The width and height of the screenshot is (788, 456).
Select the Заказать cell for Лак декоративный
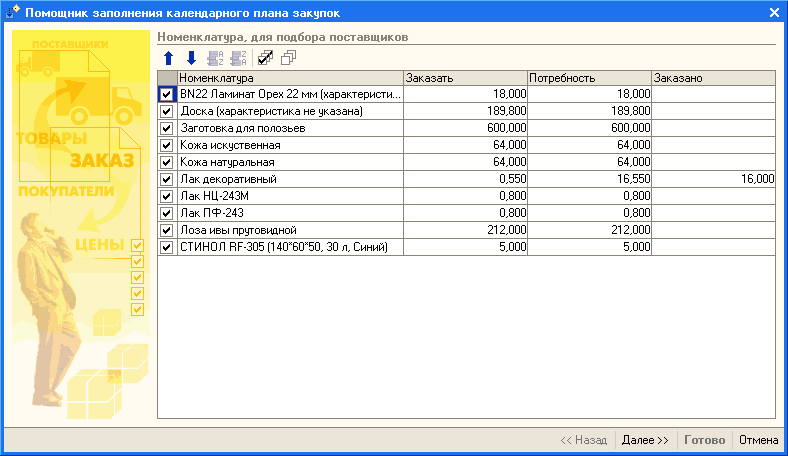click(x=465, y=179)
